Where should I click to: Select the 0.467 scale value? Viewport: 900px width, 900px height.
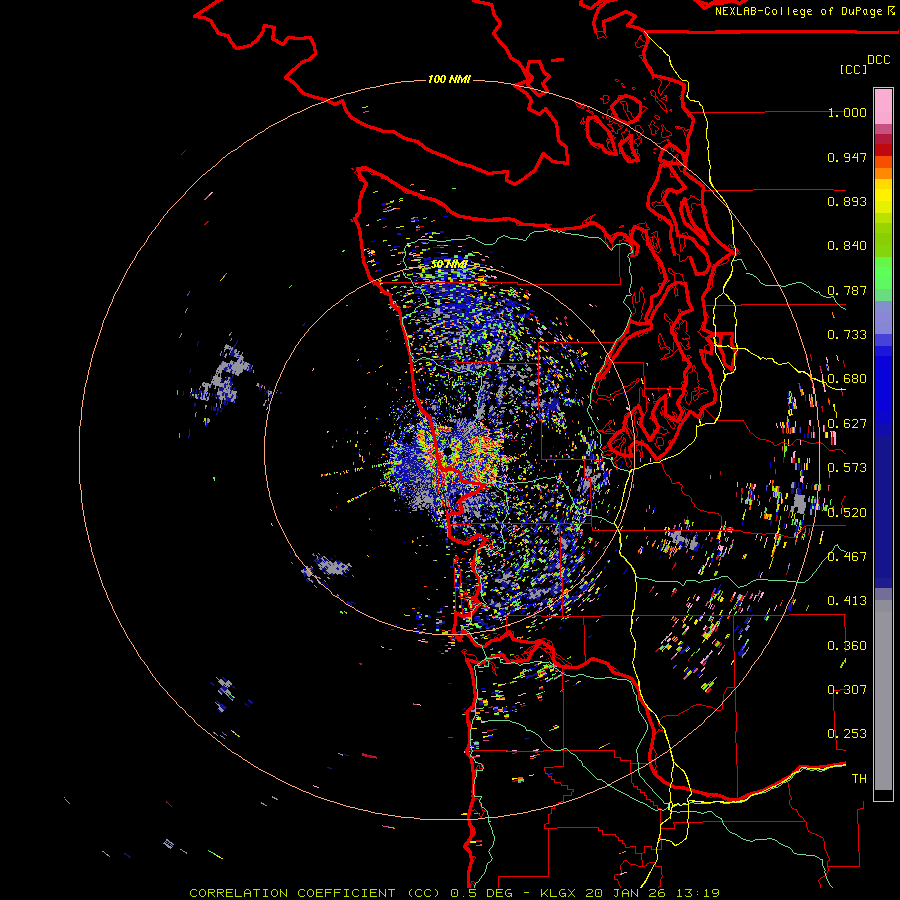847,556
